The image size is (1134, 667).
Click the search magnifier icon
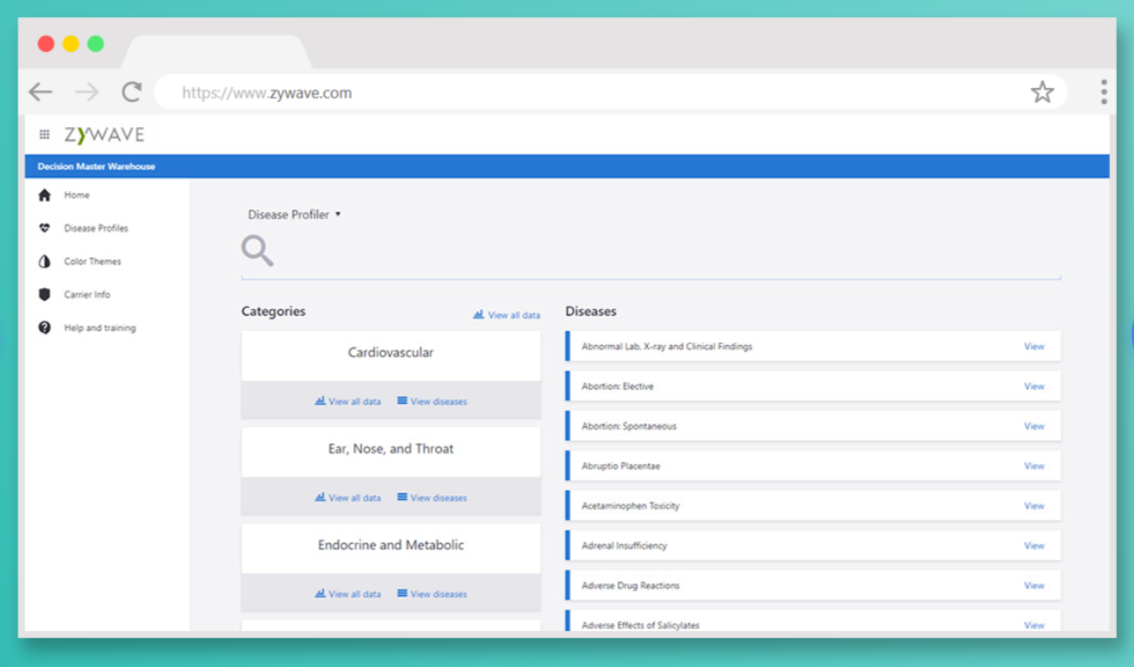256,250
